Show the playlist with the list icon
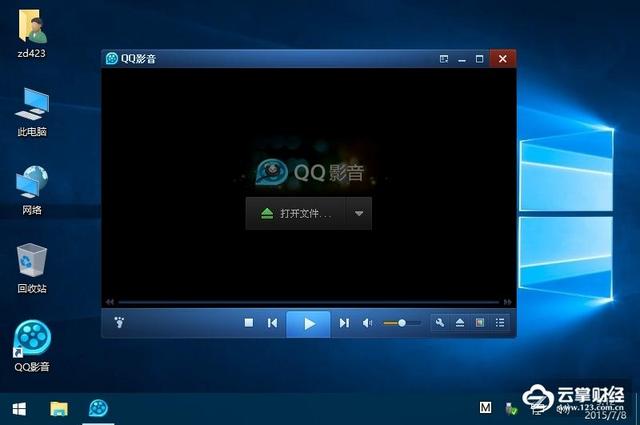 coord(500,323)
